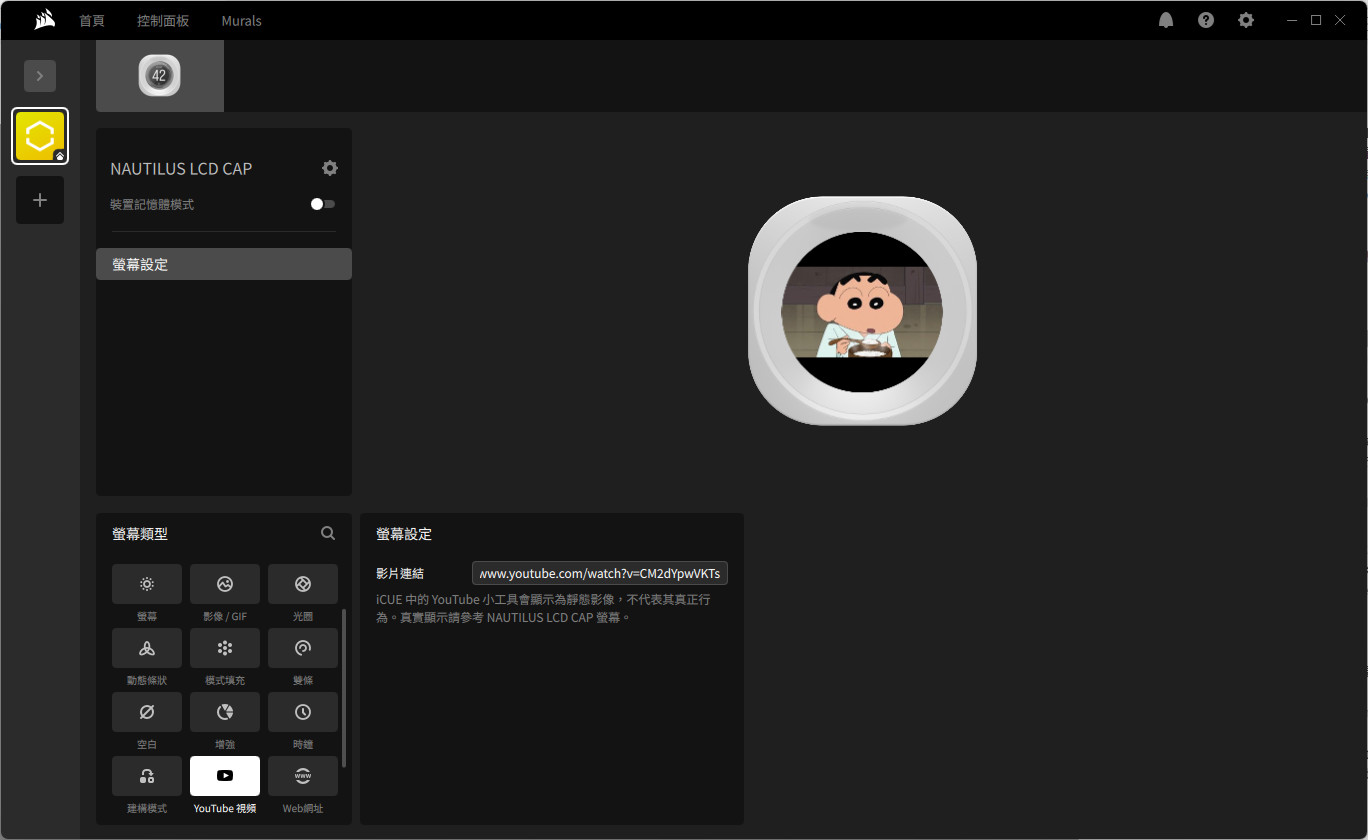Choose the 影像 / GIF screen type

pos(225,584)
